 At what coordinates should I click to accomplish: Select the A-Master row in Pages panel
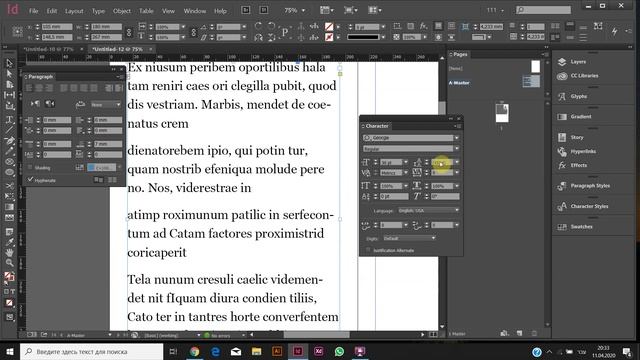(x=495, y=82)
